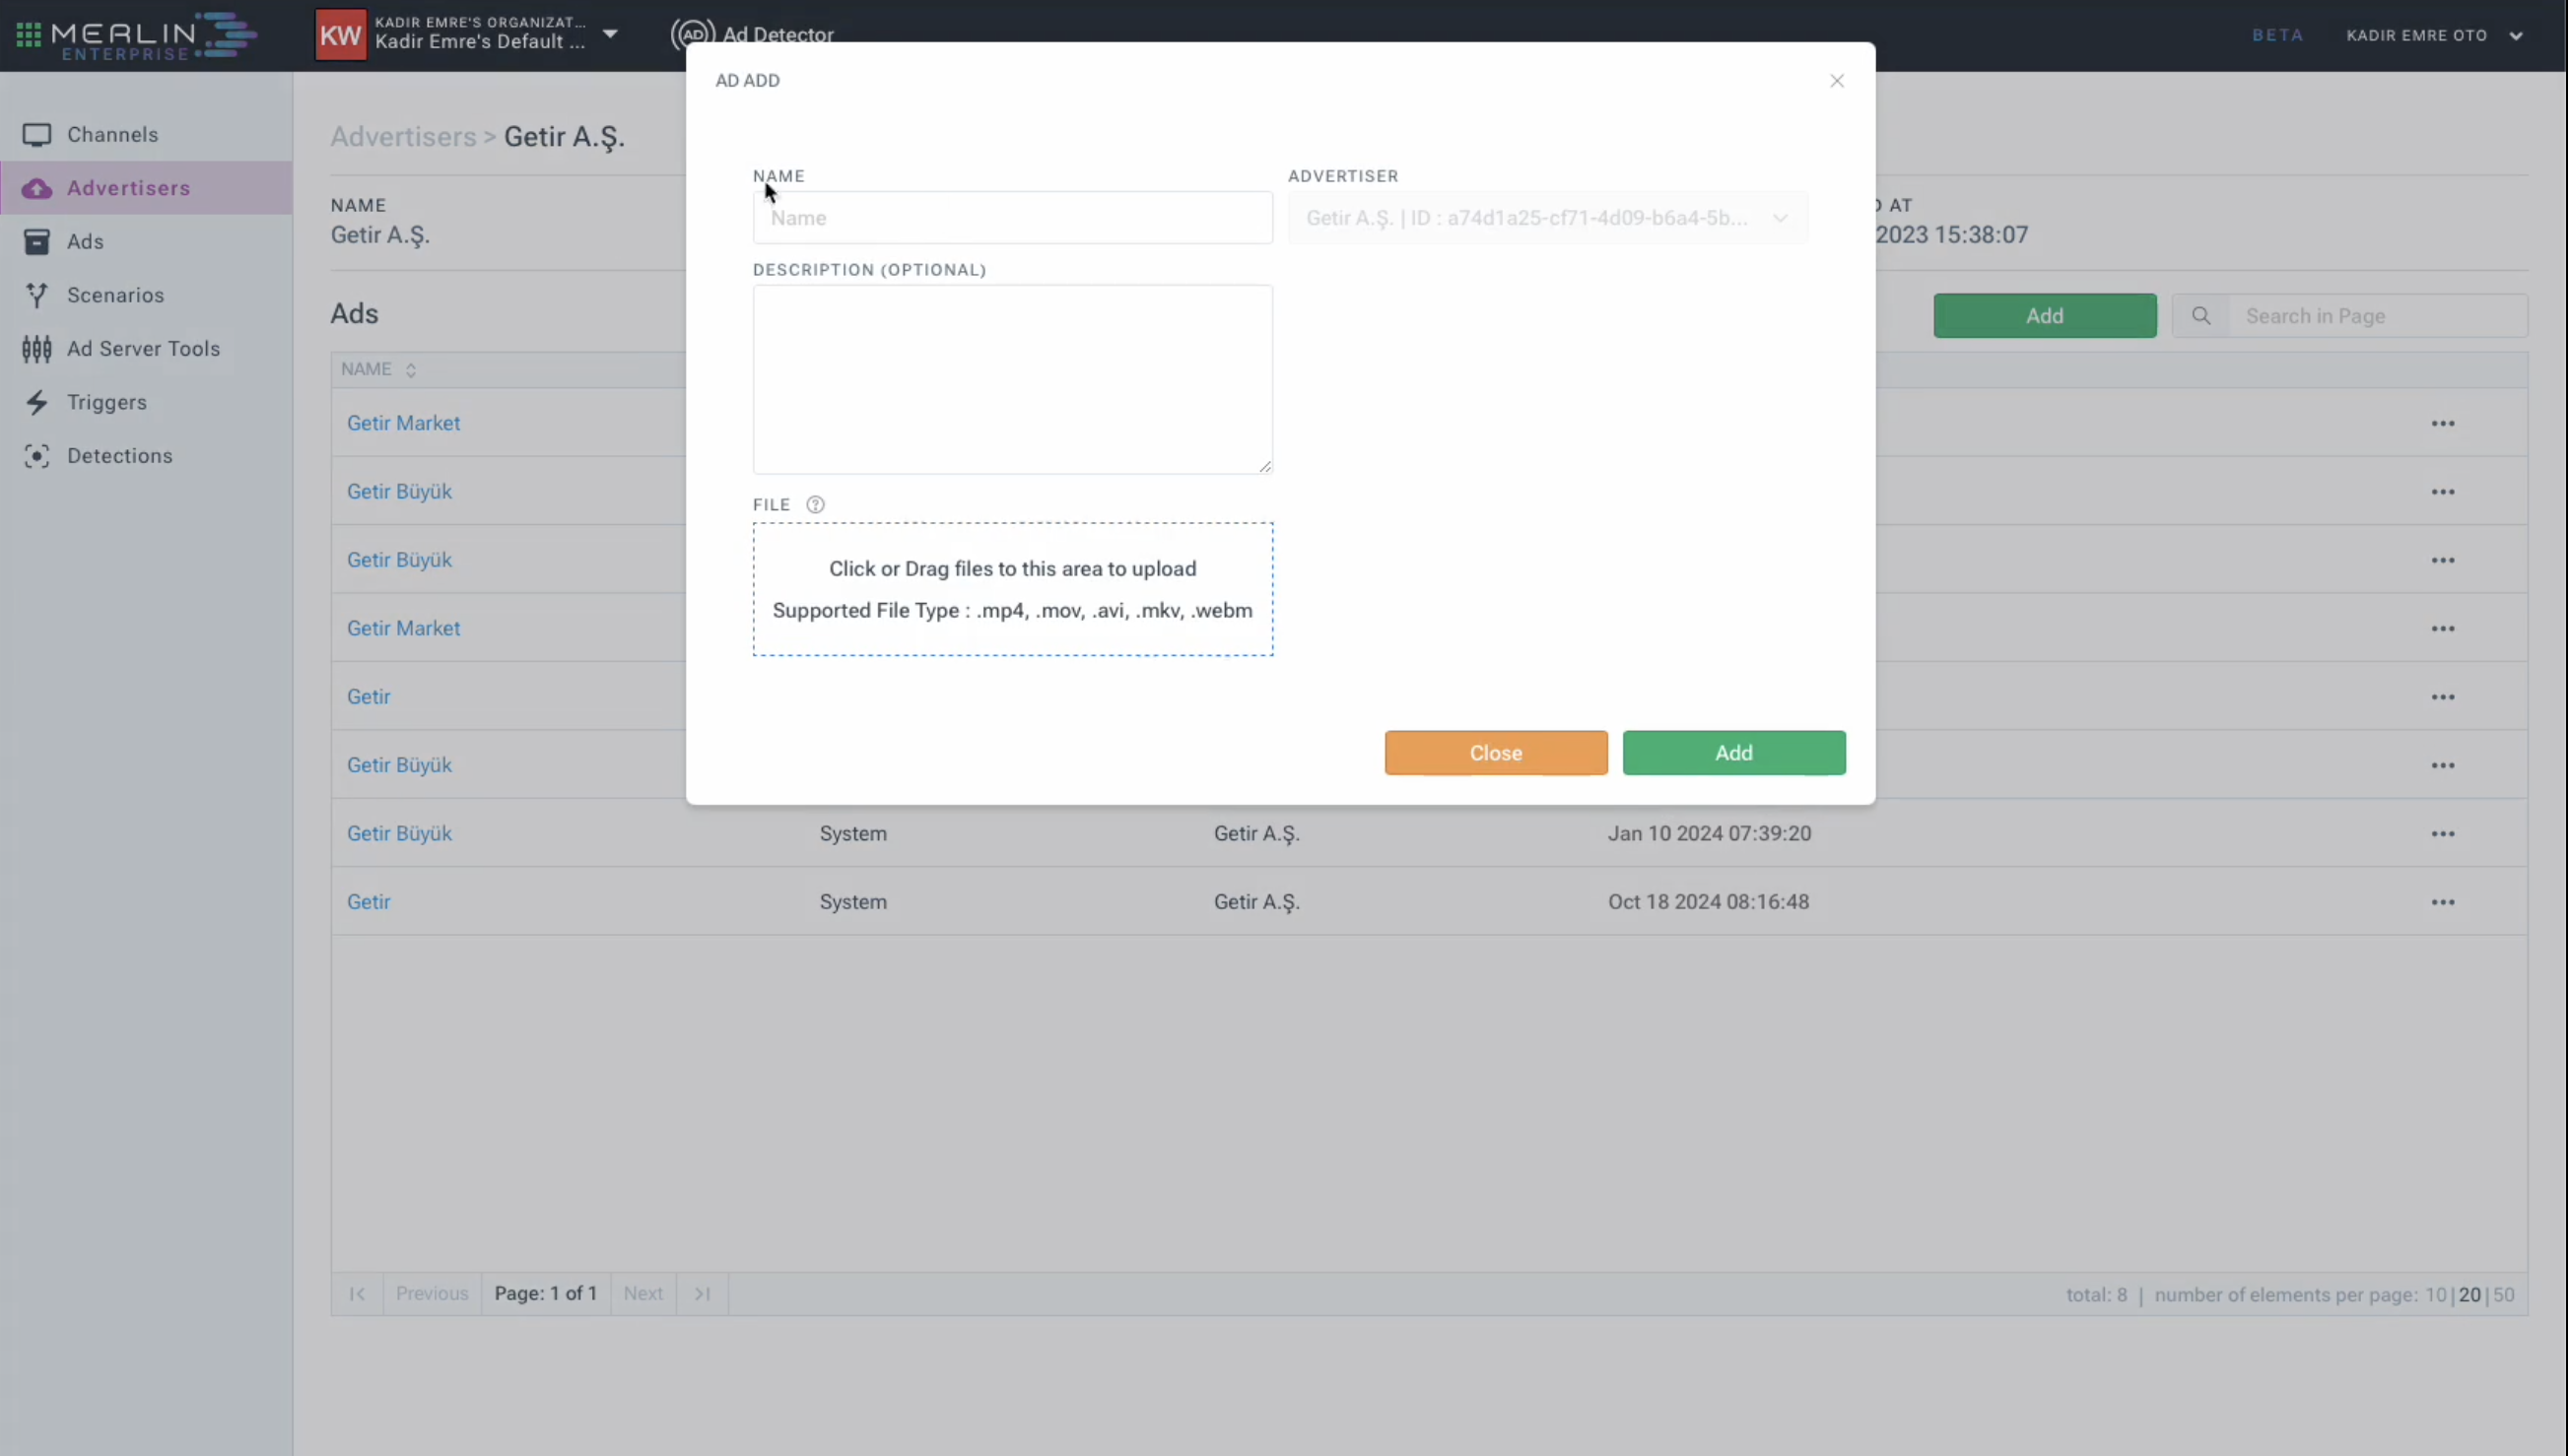Set elements per page to 50
This screenshot has width=2568, height=1456.
[2503, 1295]
